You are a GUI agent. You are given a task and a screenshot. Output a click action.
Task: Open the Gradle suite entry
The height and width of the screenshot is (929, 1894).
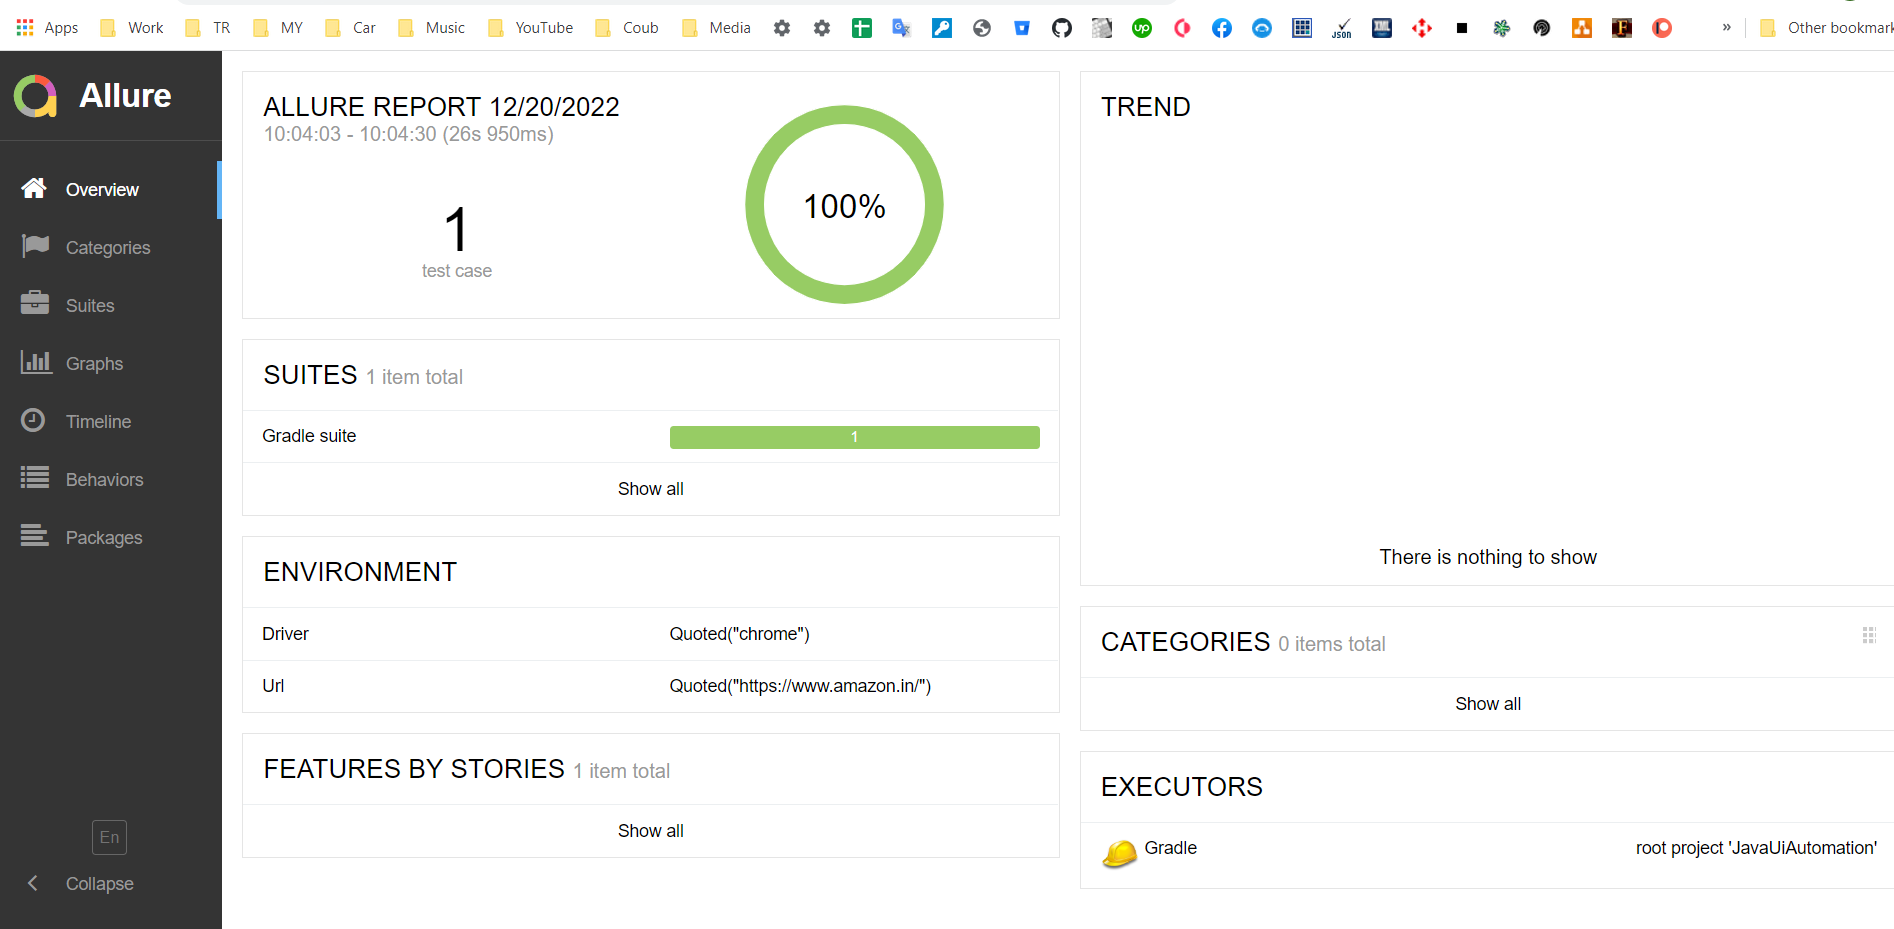309,436
